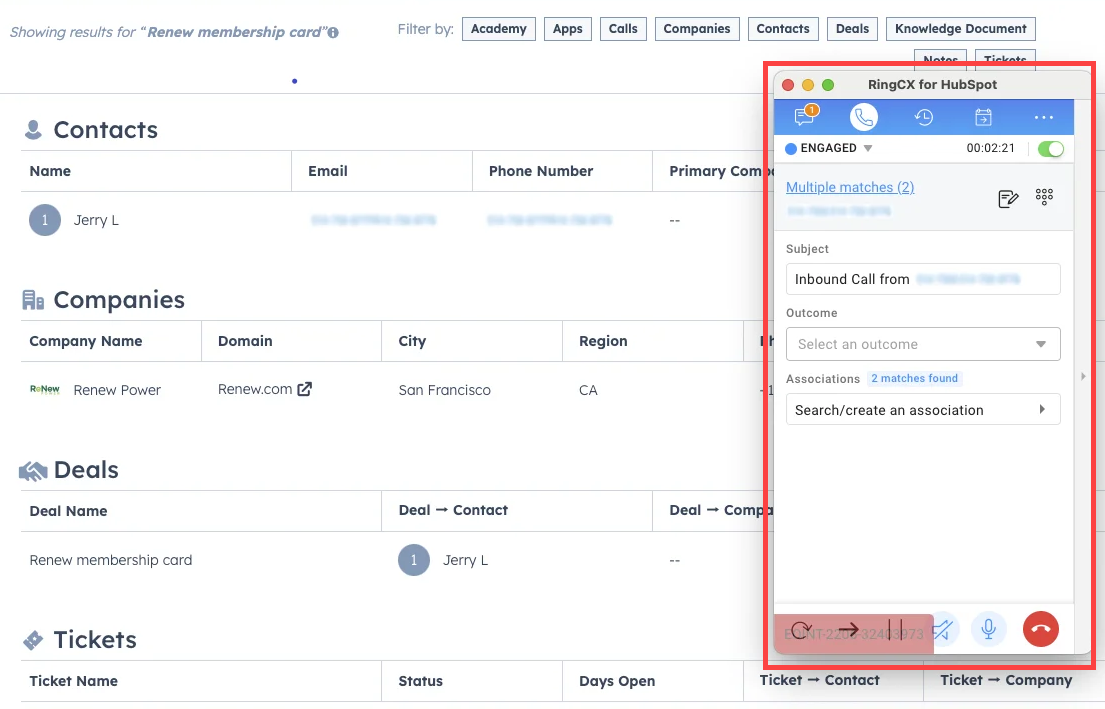
Task: Click the Company Name column header
Action: coord(86,341)
